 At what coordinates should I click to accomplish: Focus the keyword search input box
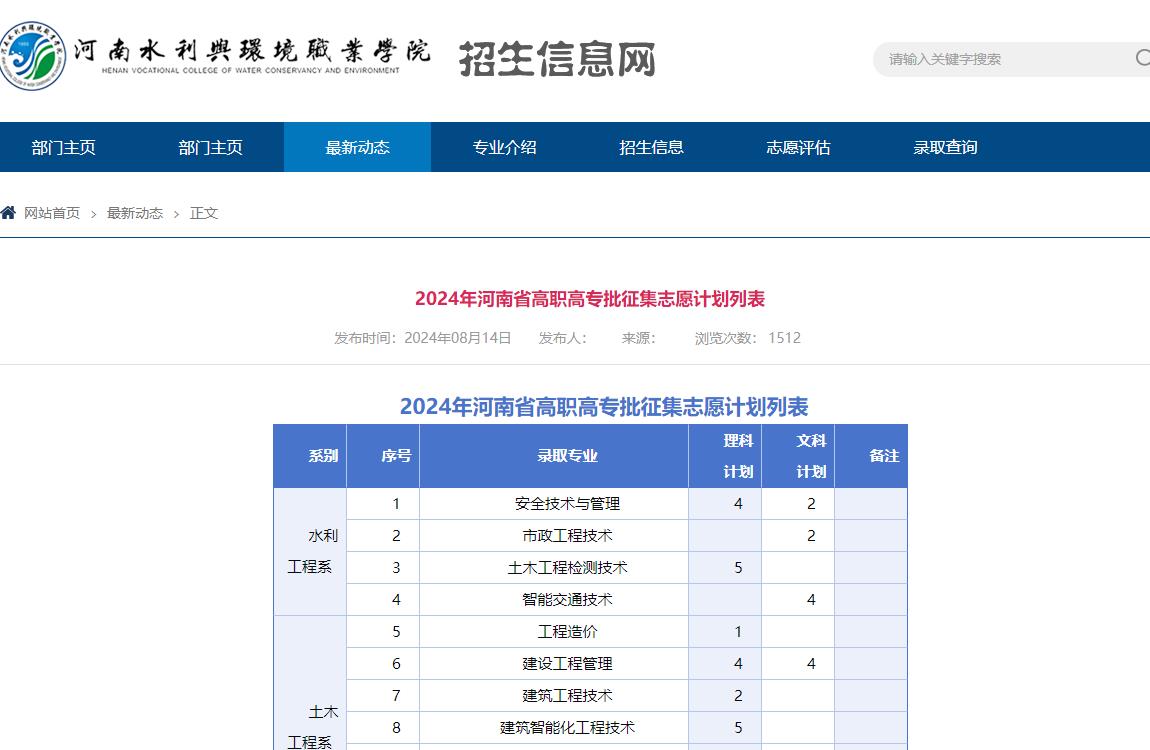(x=1000, y=59)
